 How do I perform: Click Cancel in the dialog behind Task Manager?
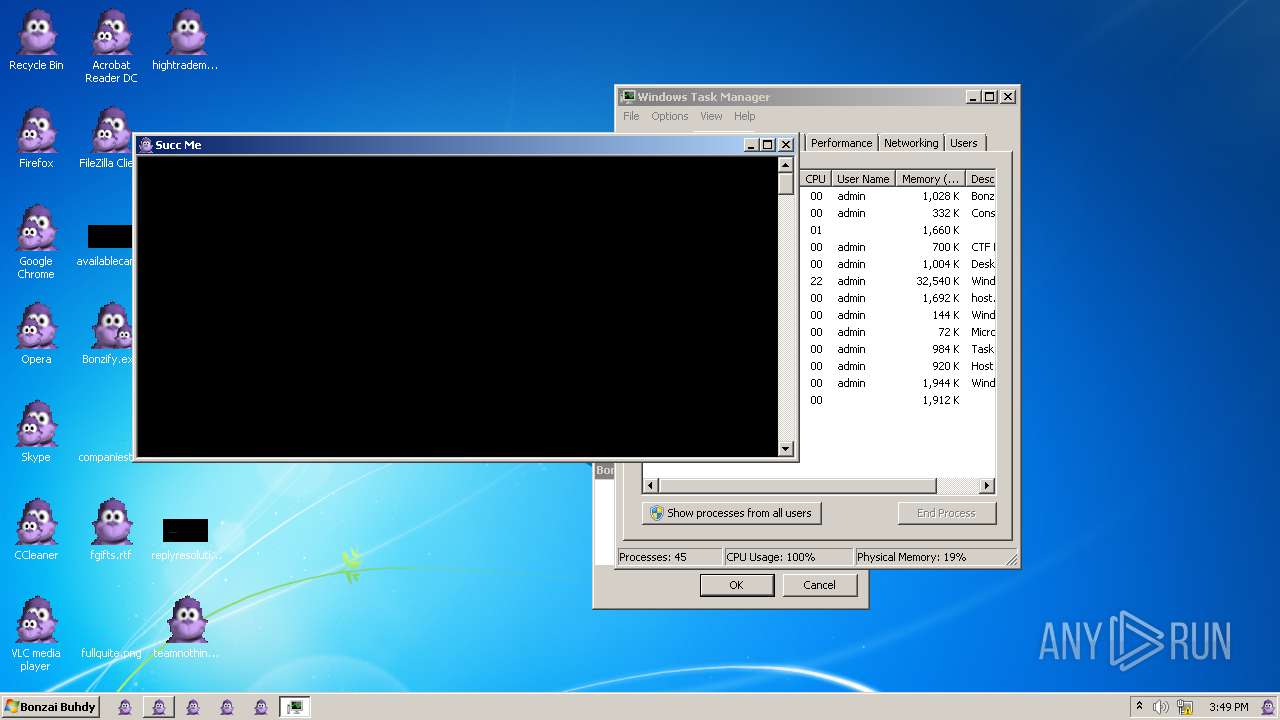coord(819,585)
